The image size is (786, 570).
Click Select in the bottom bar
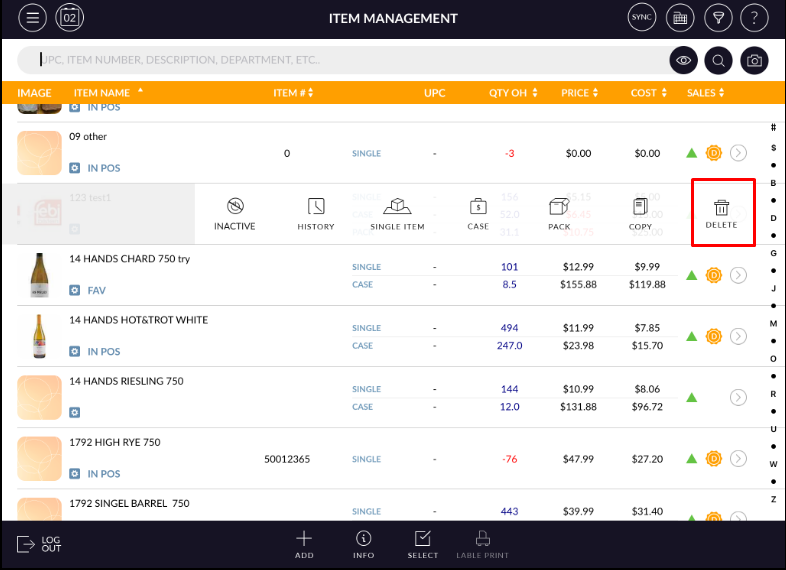pos(422,544)
